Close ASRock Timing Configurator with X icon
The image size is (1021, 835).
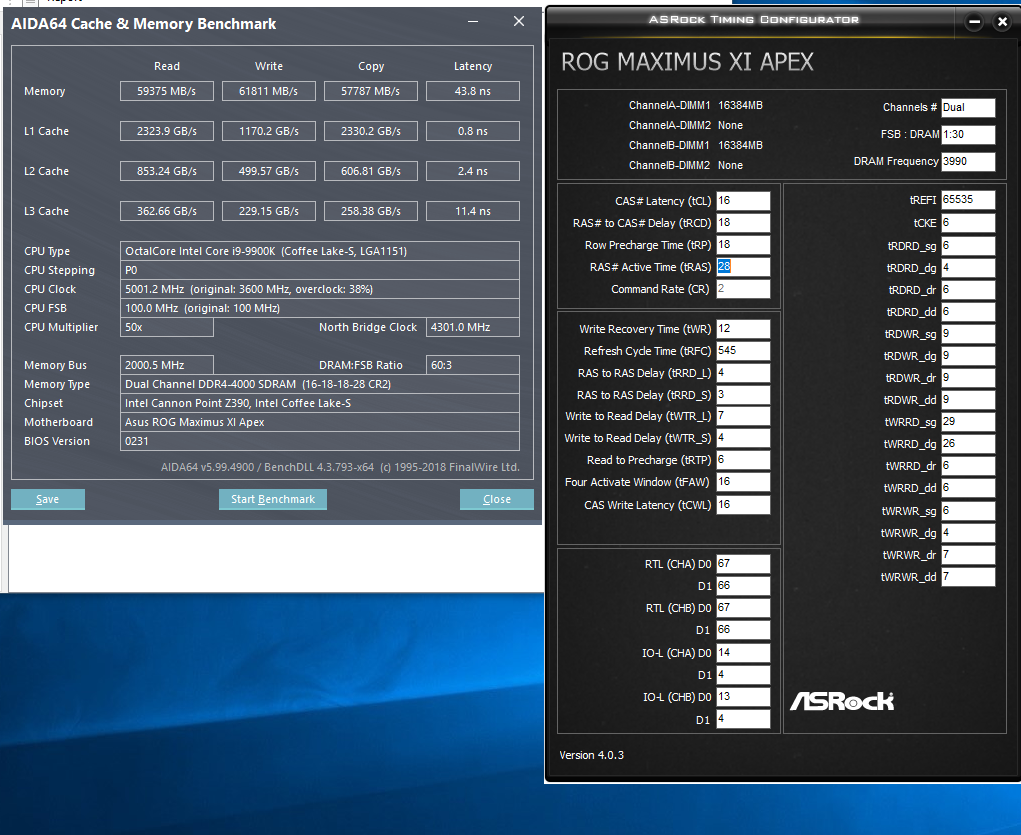click(1002, 22)
